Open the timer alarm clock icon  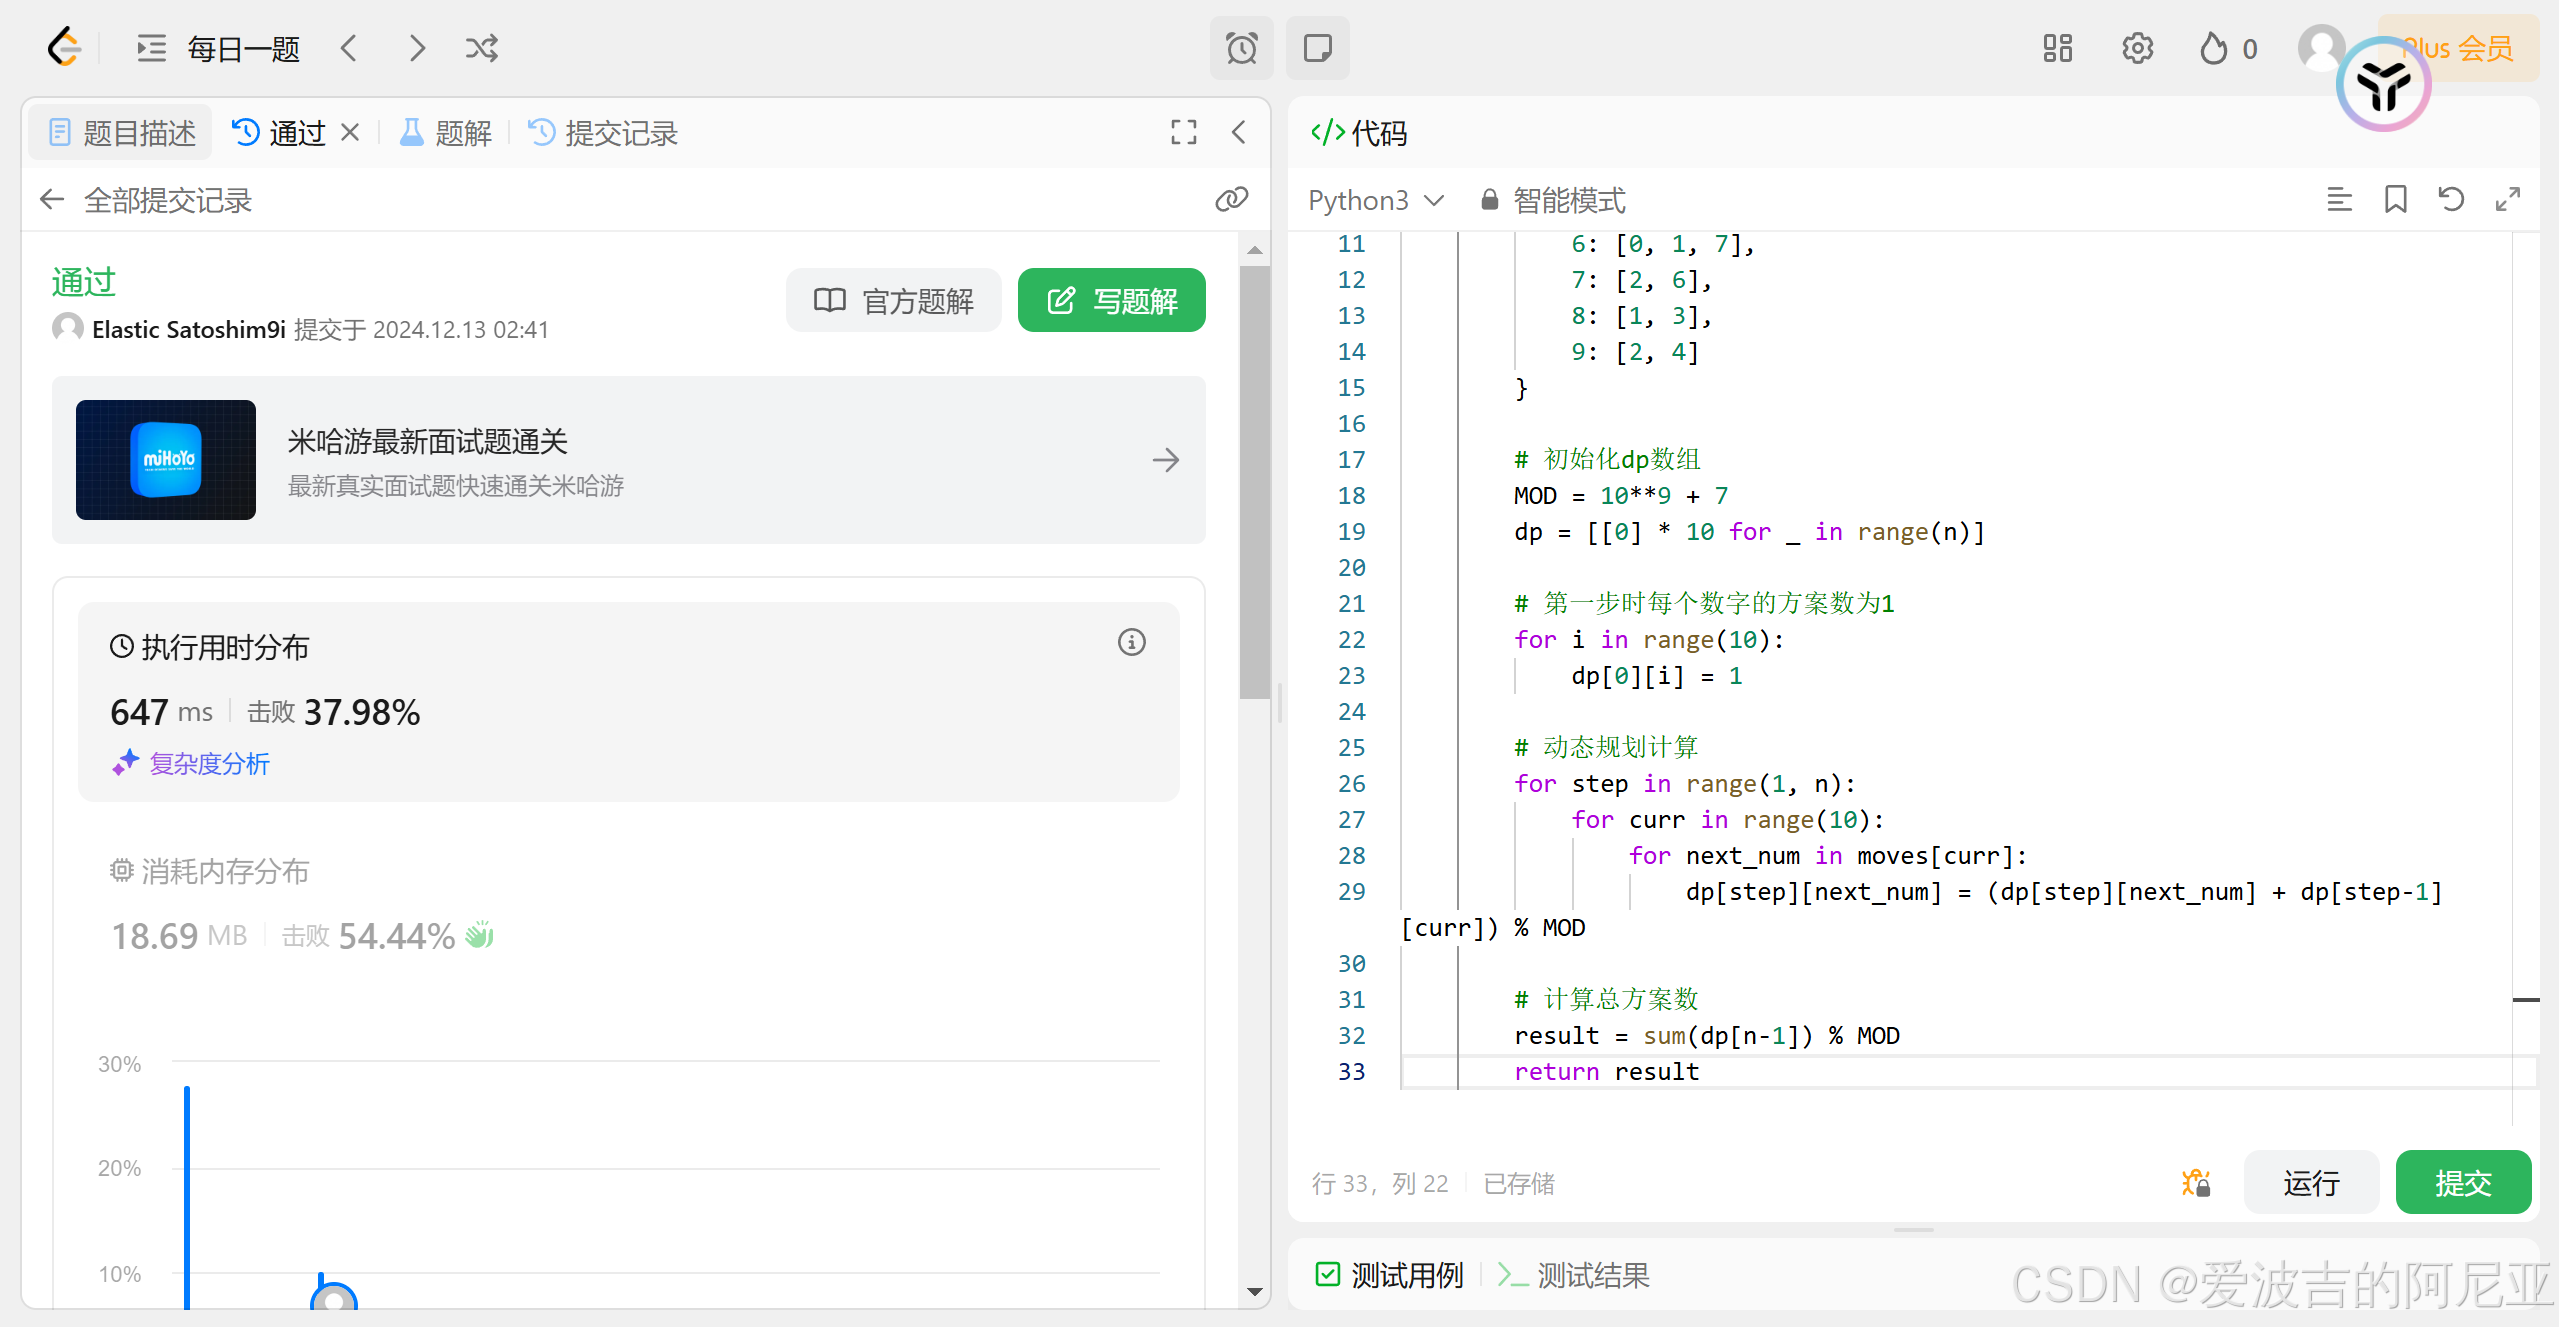[1241, 48]
